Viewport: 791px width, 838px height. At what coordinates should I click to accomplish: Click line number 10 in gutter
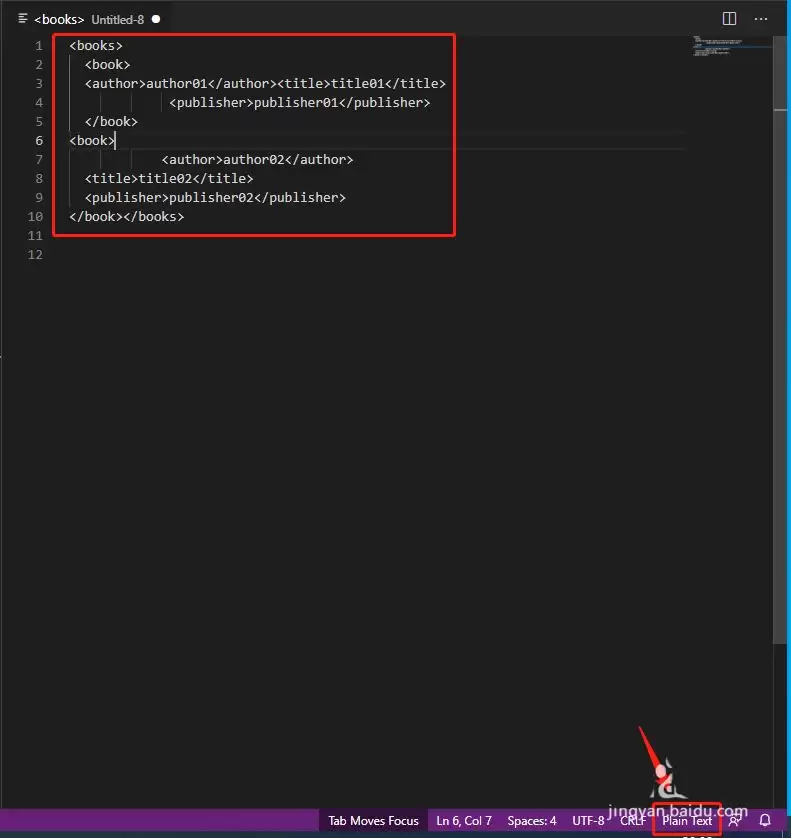[35, 216]
